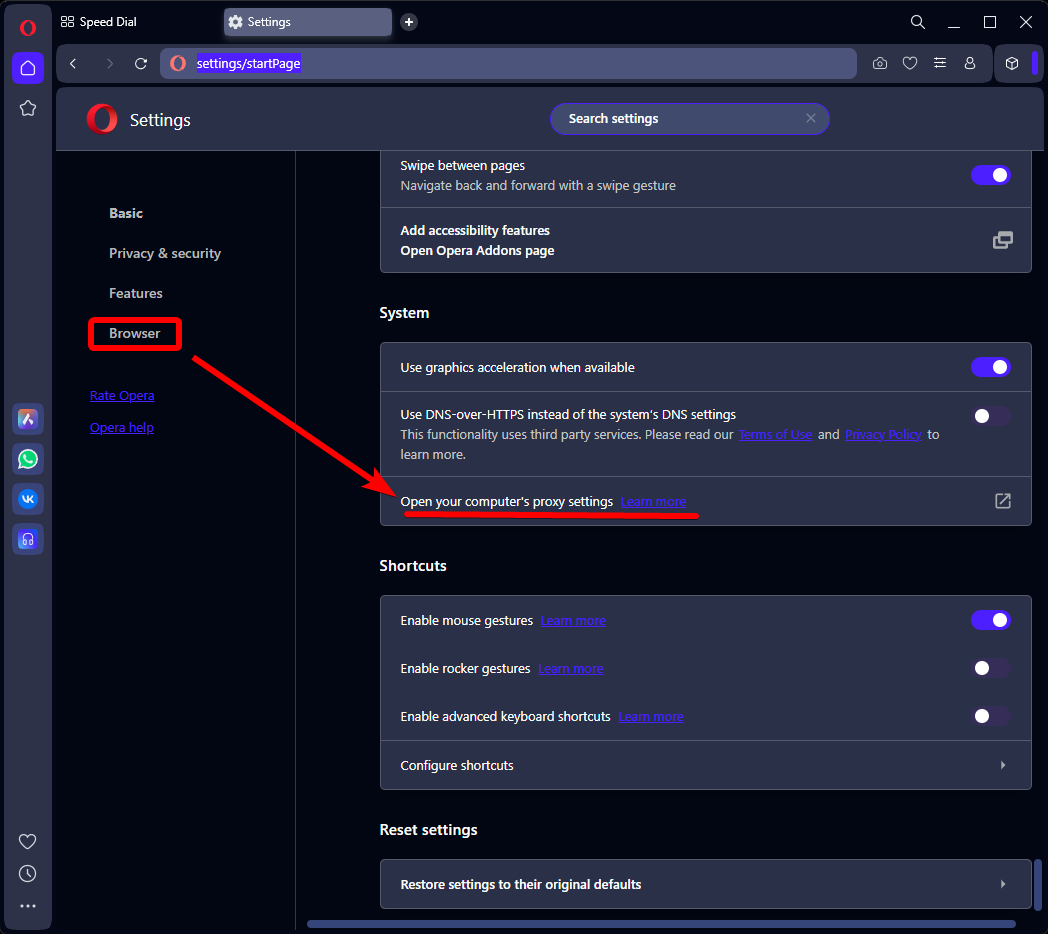Select the Settings tab
Image resolution: width=1048 pixels, height=934 pixels.
pos(307,22)
